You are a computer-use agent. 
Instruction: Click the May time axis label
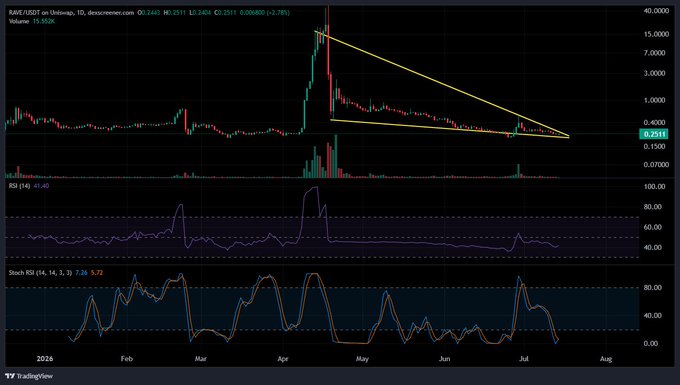[x=362, y=359]
